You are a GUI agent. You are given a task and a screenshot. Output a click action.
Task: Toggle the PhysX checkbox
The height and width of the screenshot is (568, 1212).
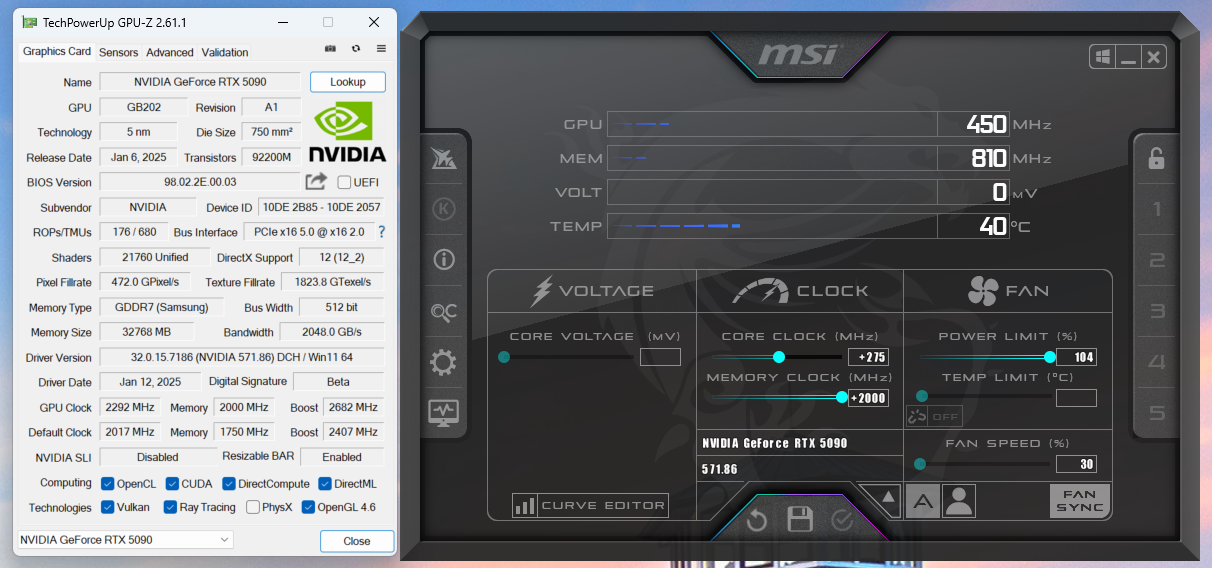[x=253, y=507]
